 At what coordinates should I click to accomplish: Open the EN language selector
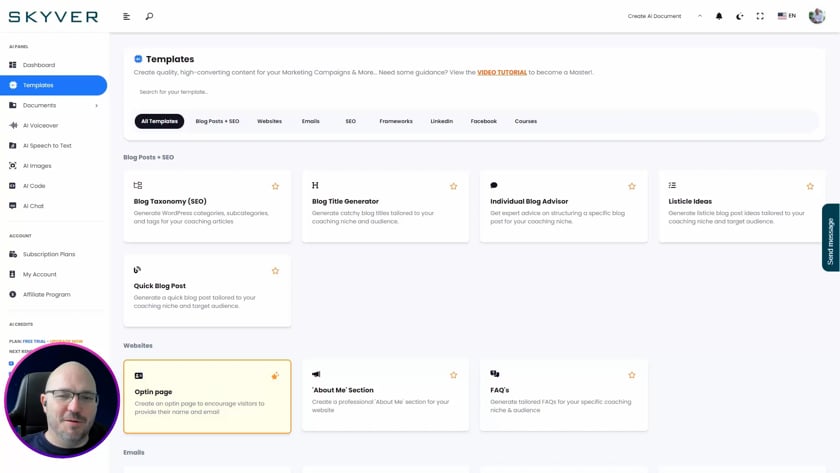[x=787, y=16]
